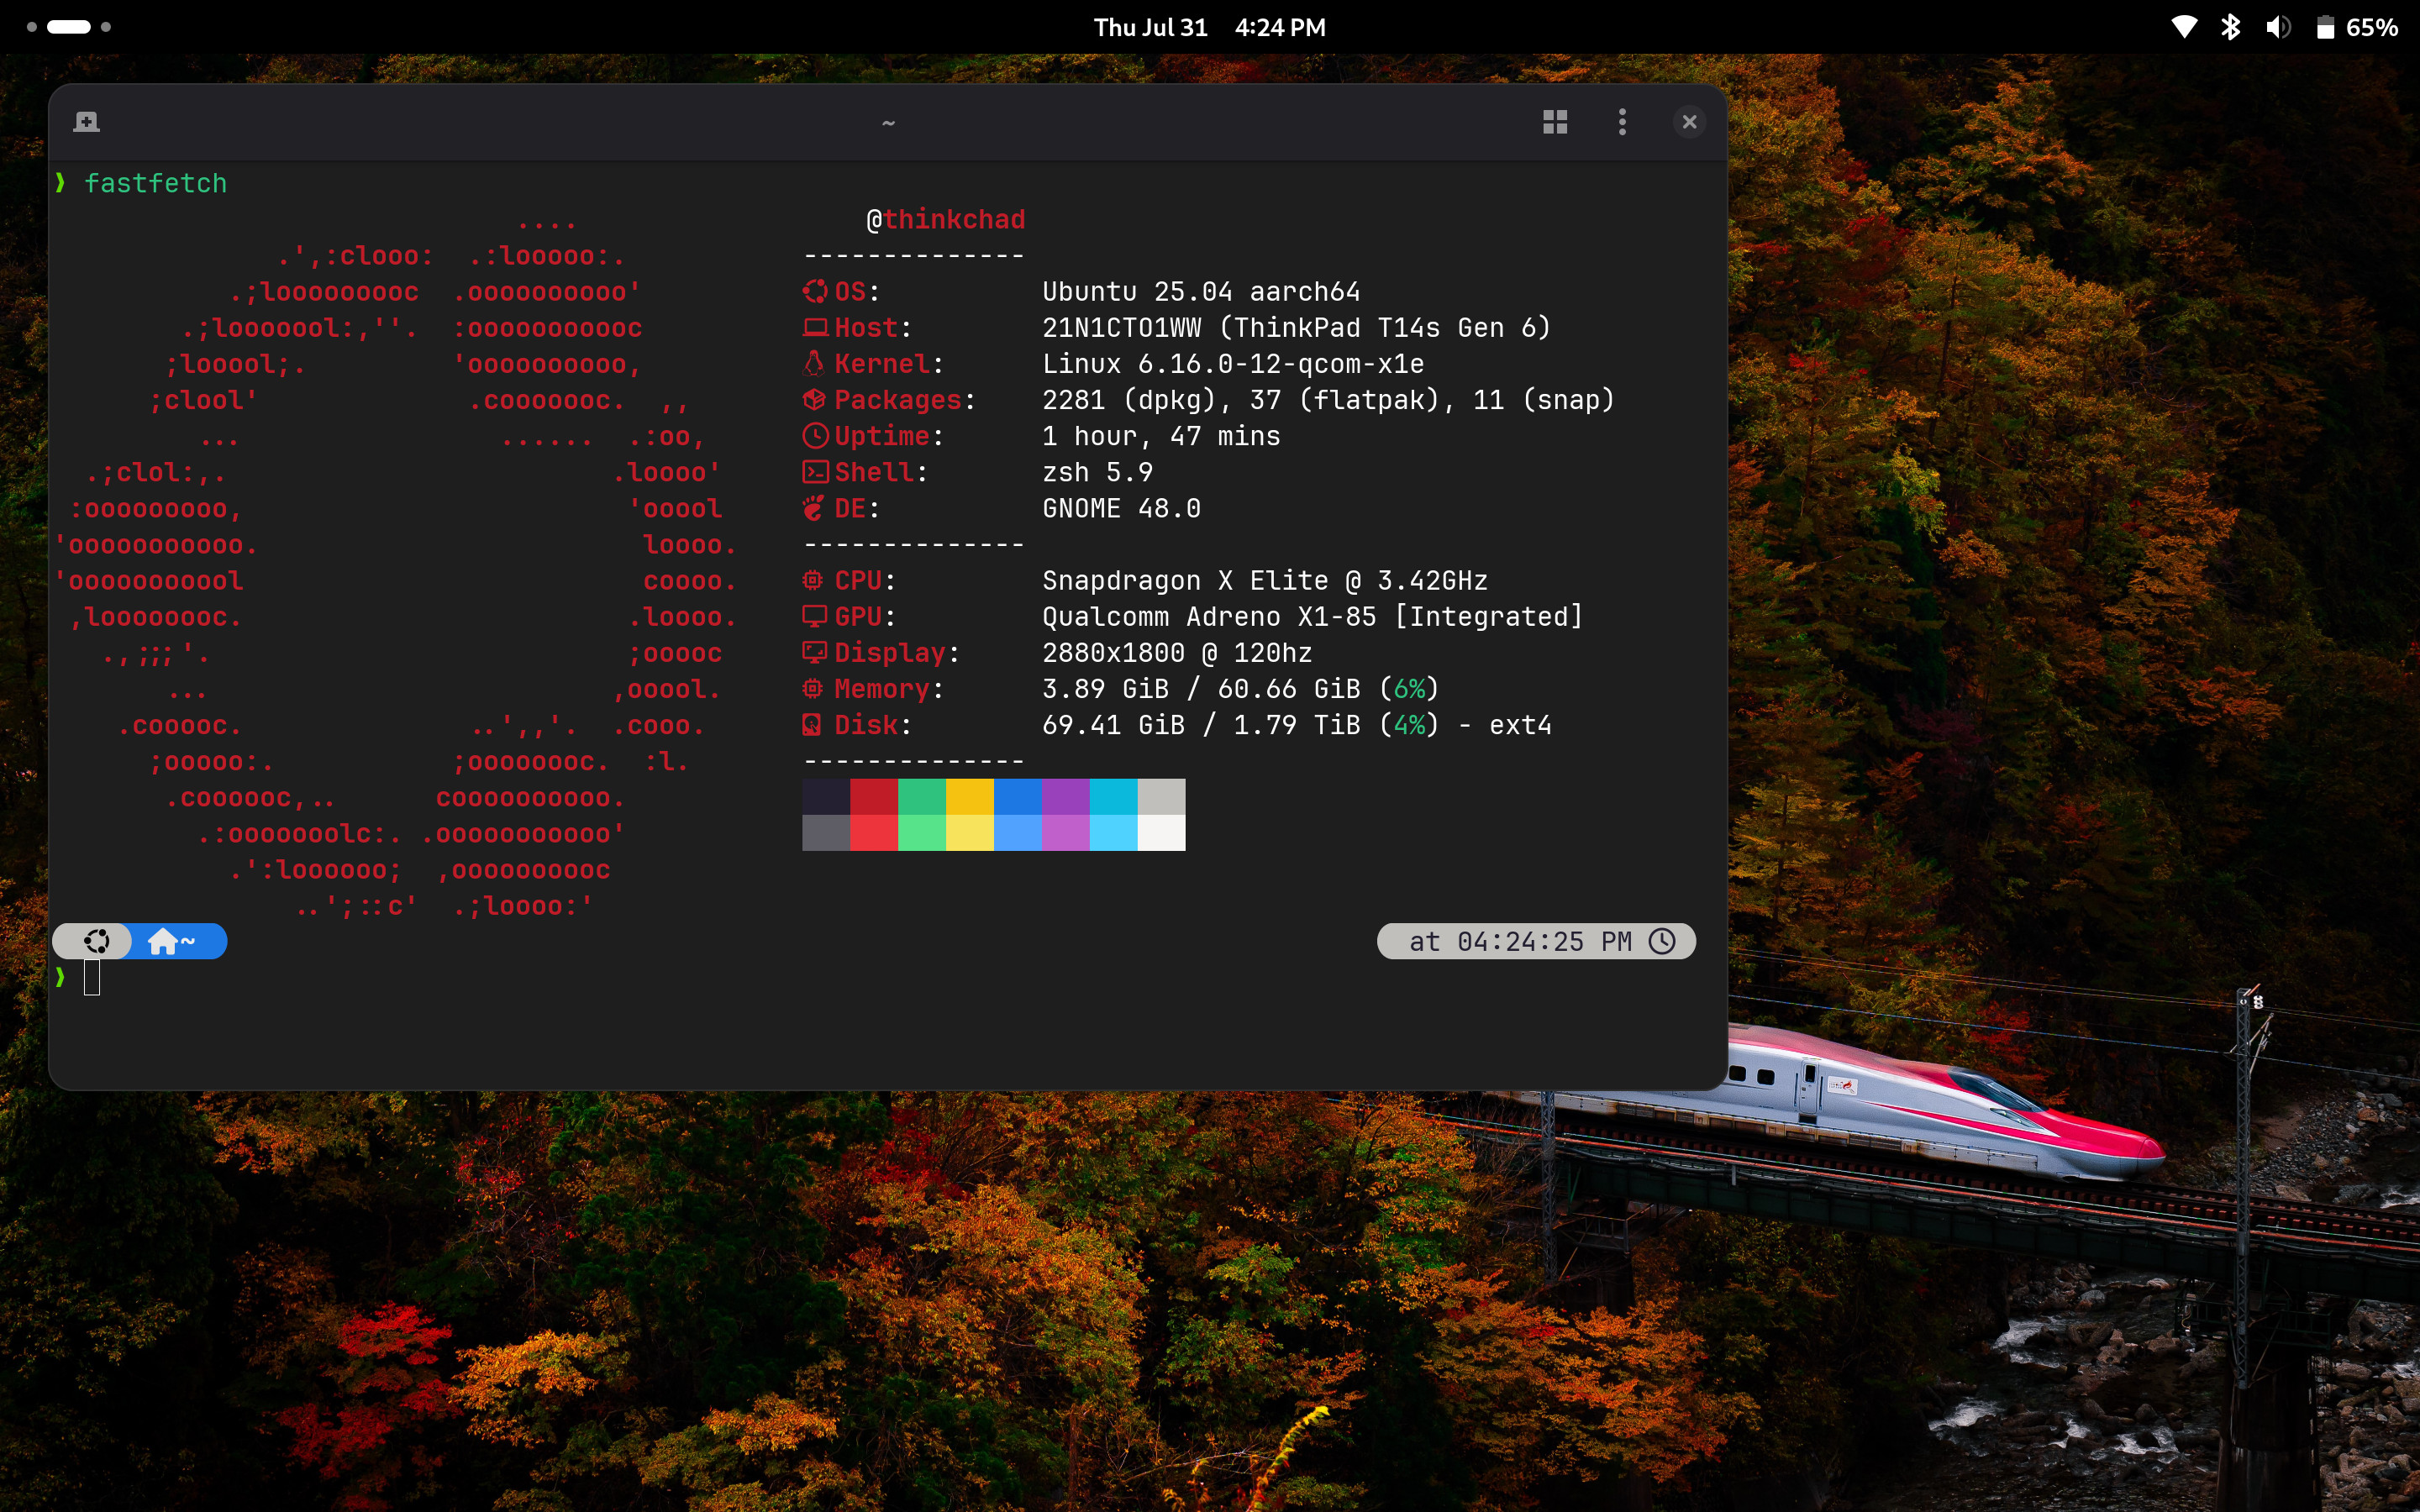Click the 65% battery percentage text
Viewport: 2420px width, 1512px height.
(x=2372, y=28)
